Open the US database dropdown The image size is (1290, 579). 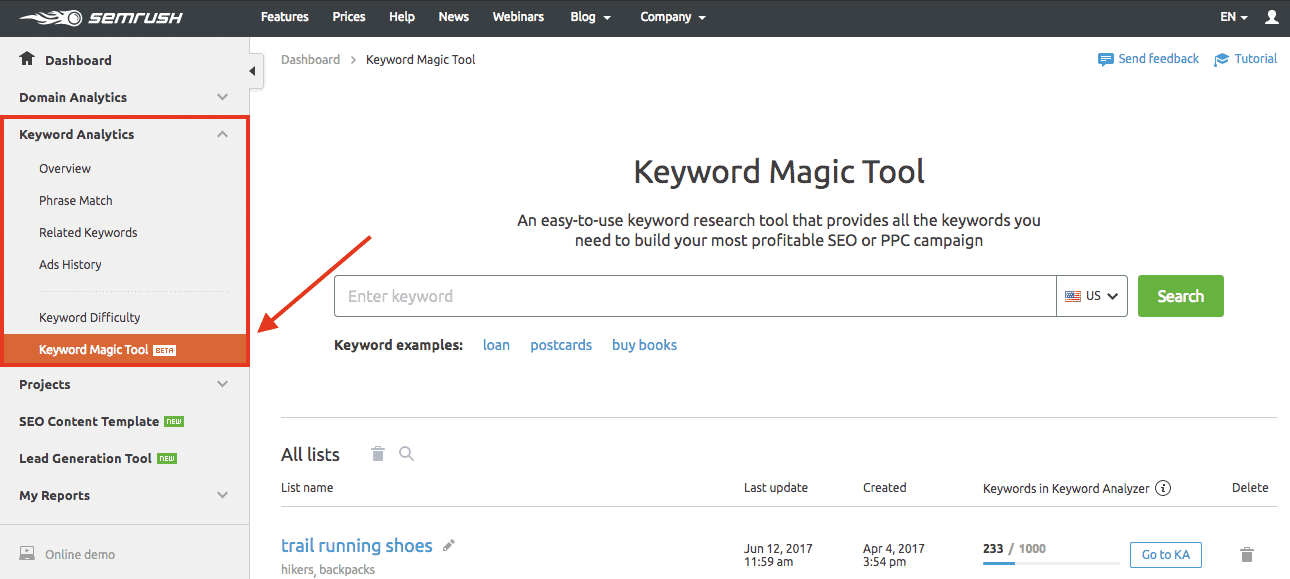(x=1092, y=296)
